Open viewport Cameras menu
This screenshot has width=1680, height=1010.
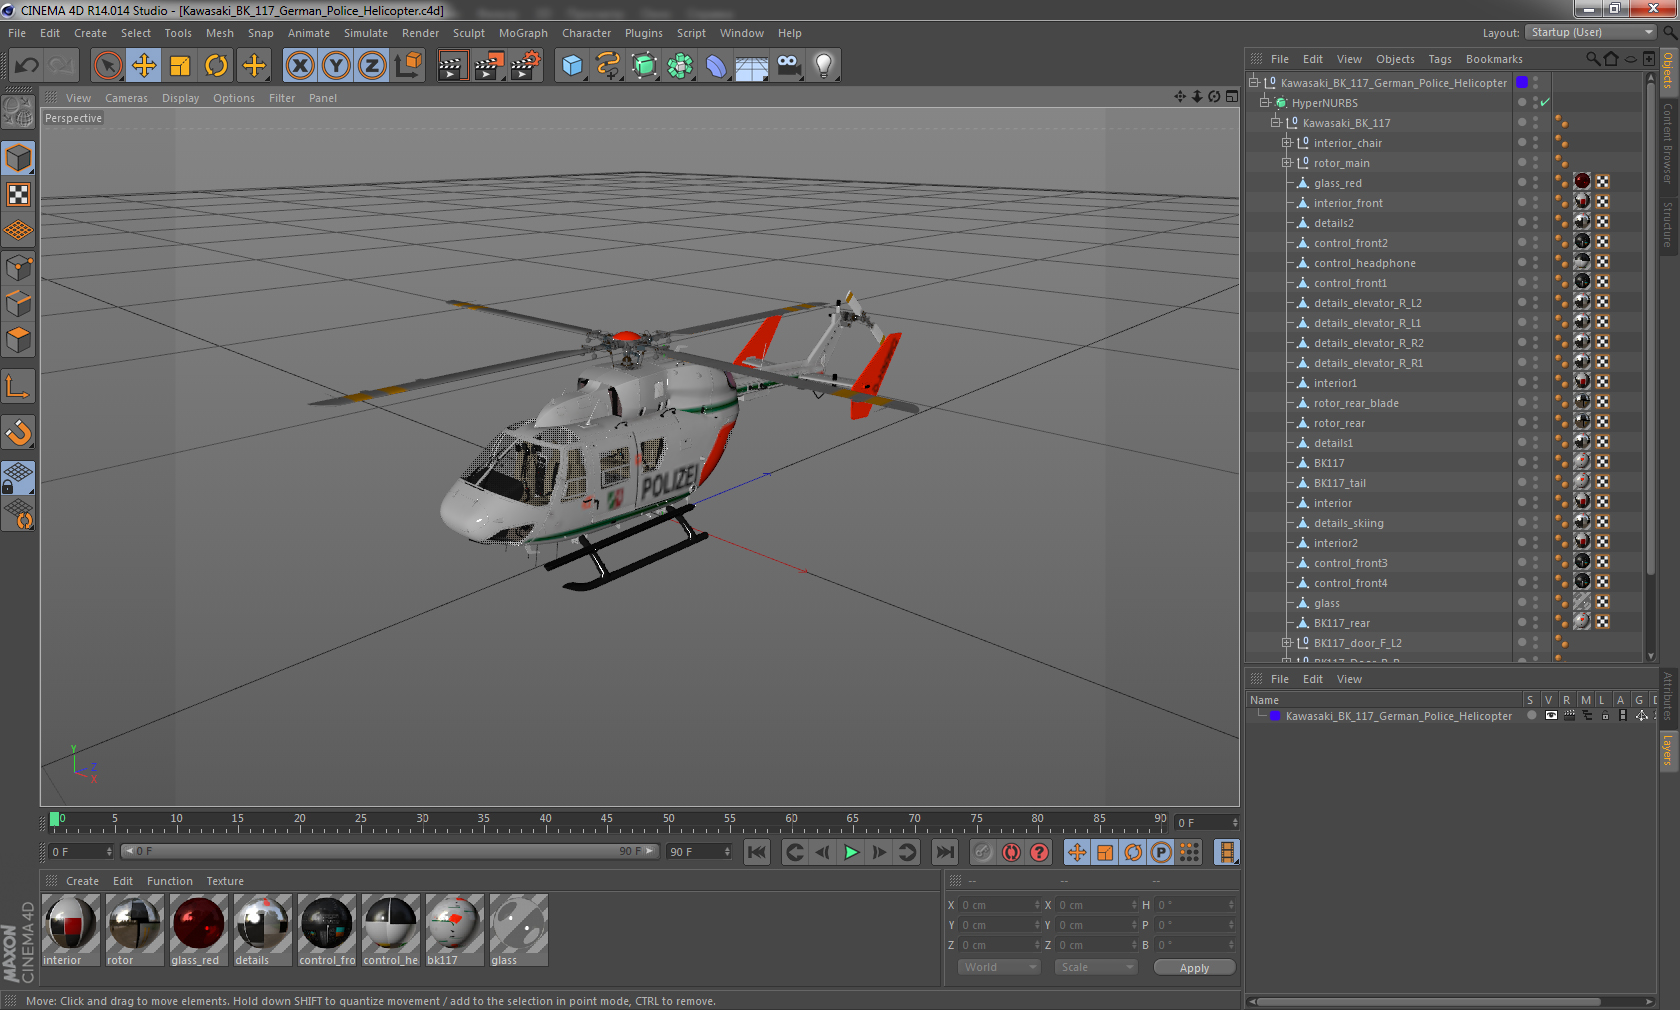[x=126, y=98]
